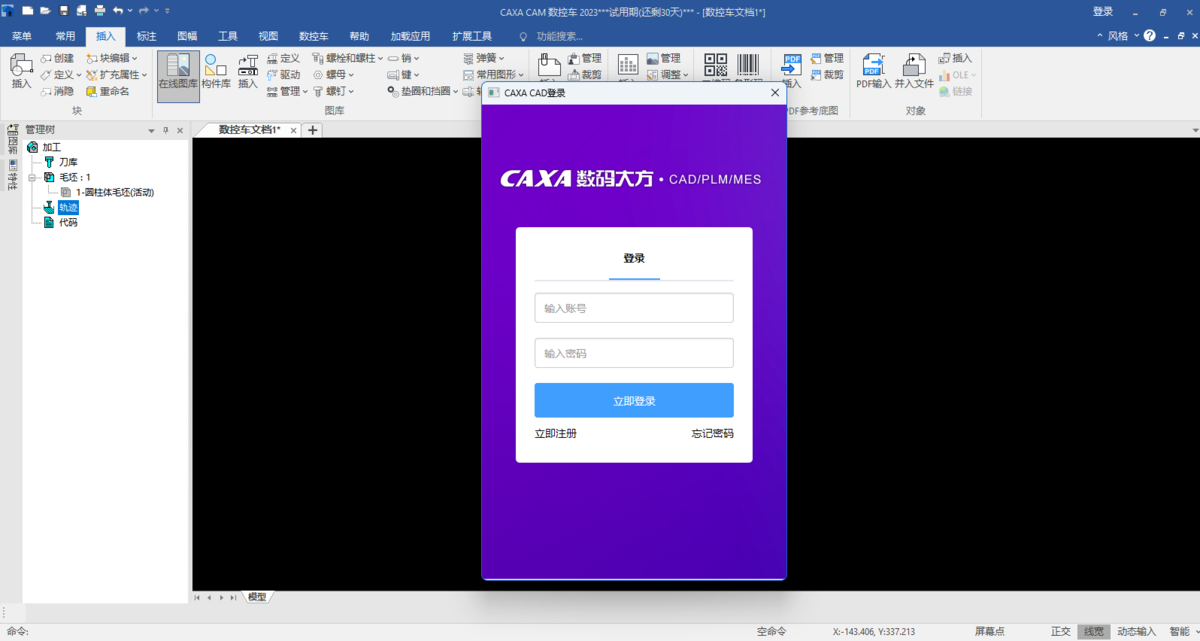
Task: Open the 螺栓和螺柱 dropdown
Action: [347, 58]
